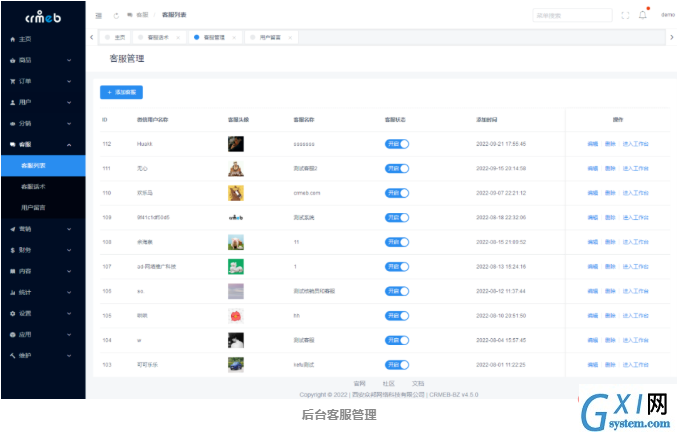This screenshot has height=432, width=677.
Task: Click the home icon beside 主页
Action: (x=13, y=39)
